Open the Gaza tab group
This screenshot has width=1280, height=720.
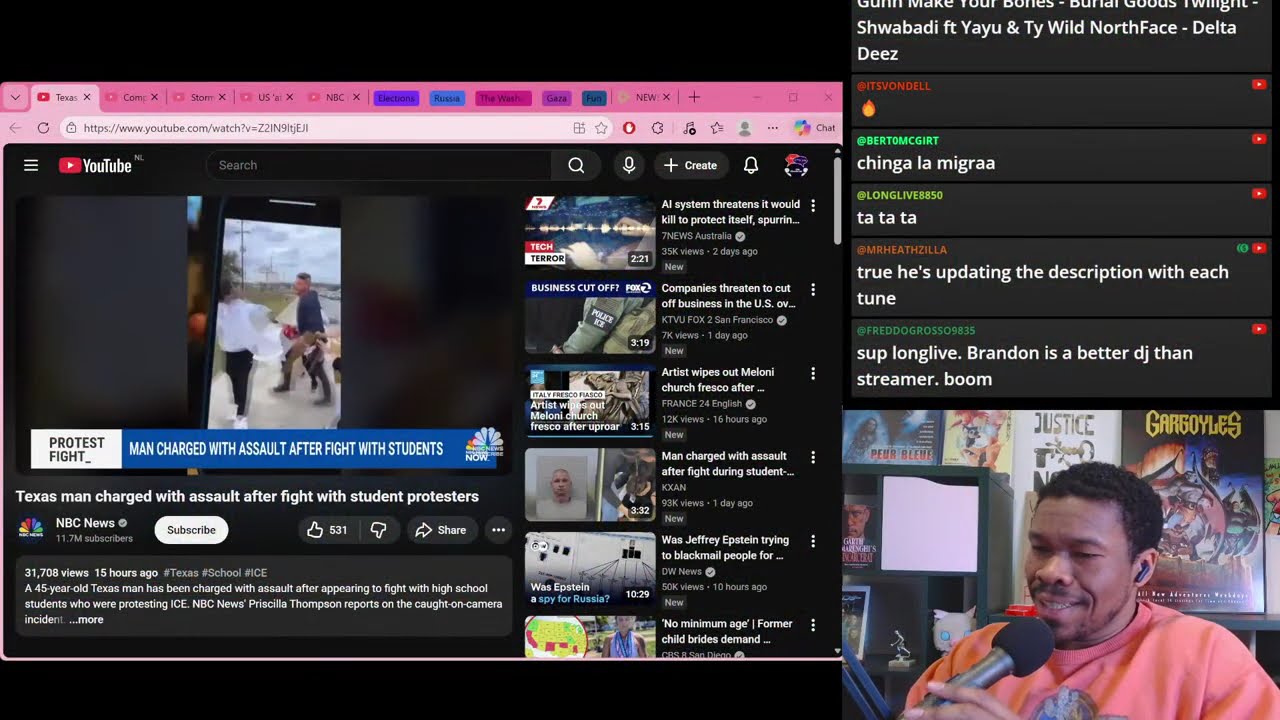click(557, 98)
